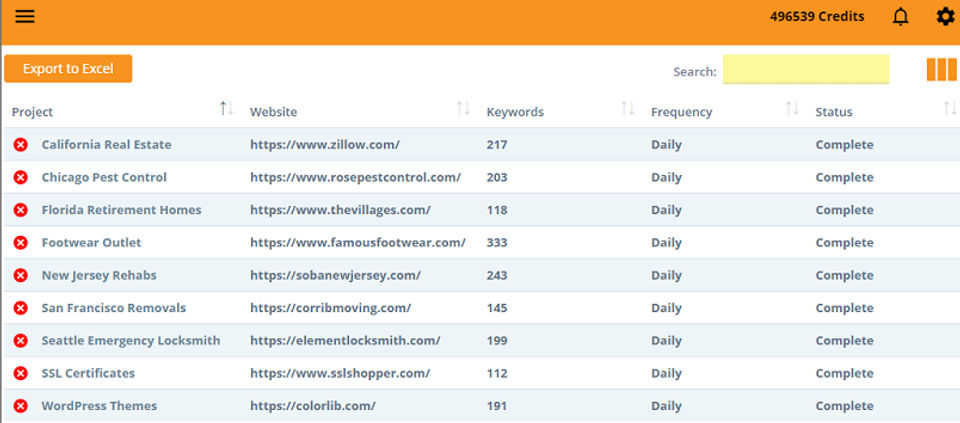Open Chicago Pest Control project
The height and width of the screenshot is (423, 960).
pos(104,178)
